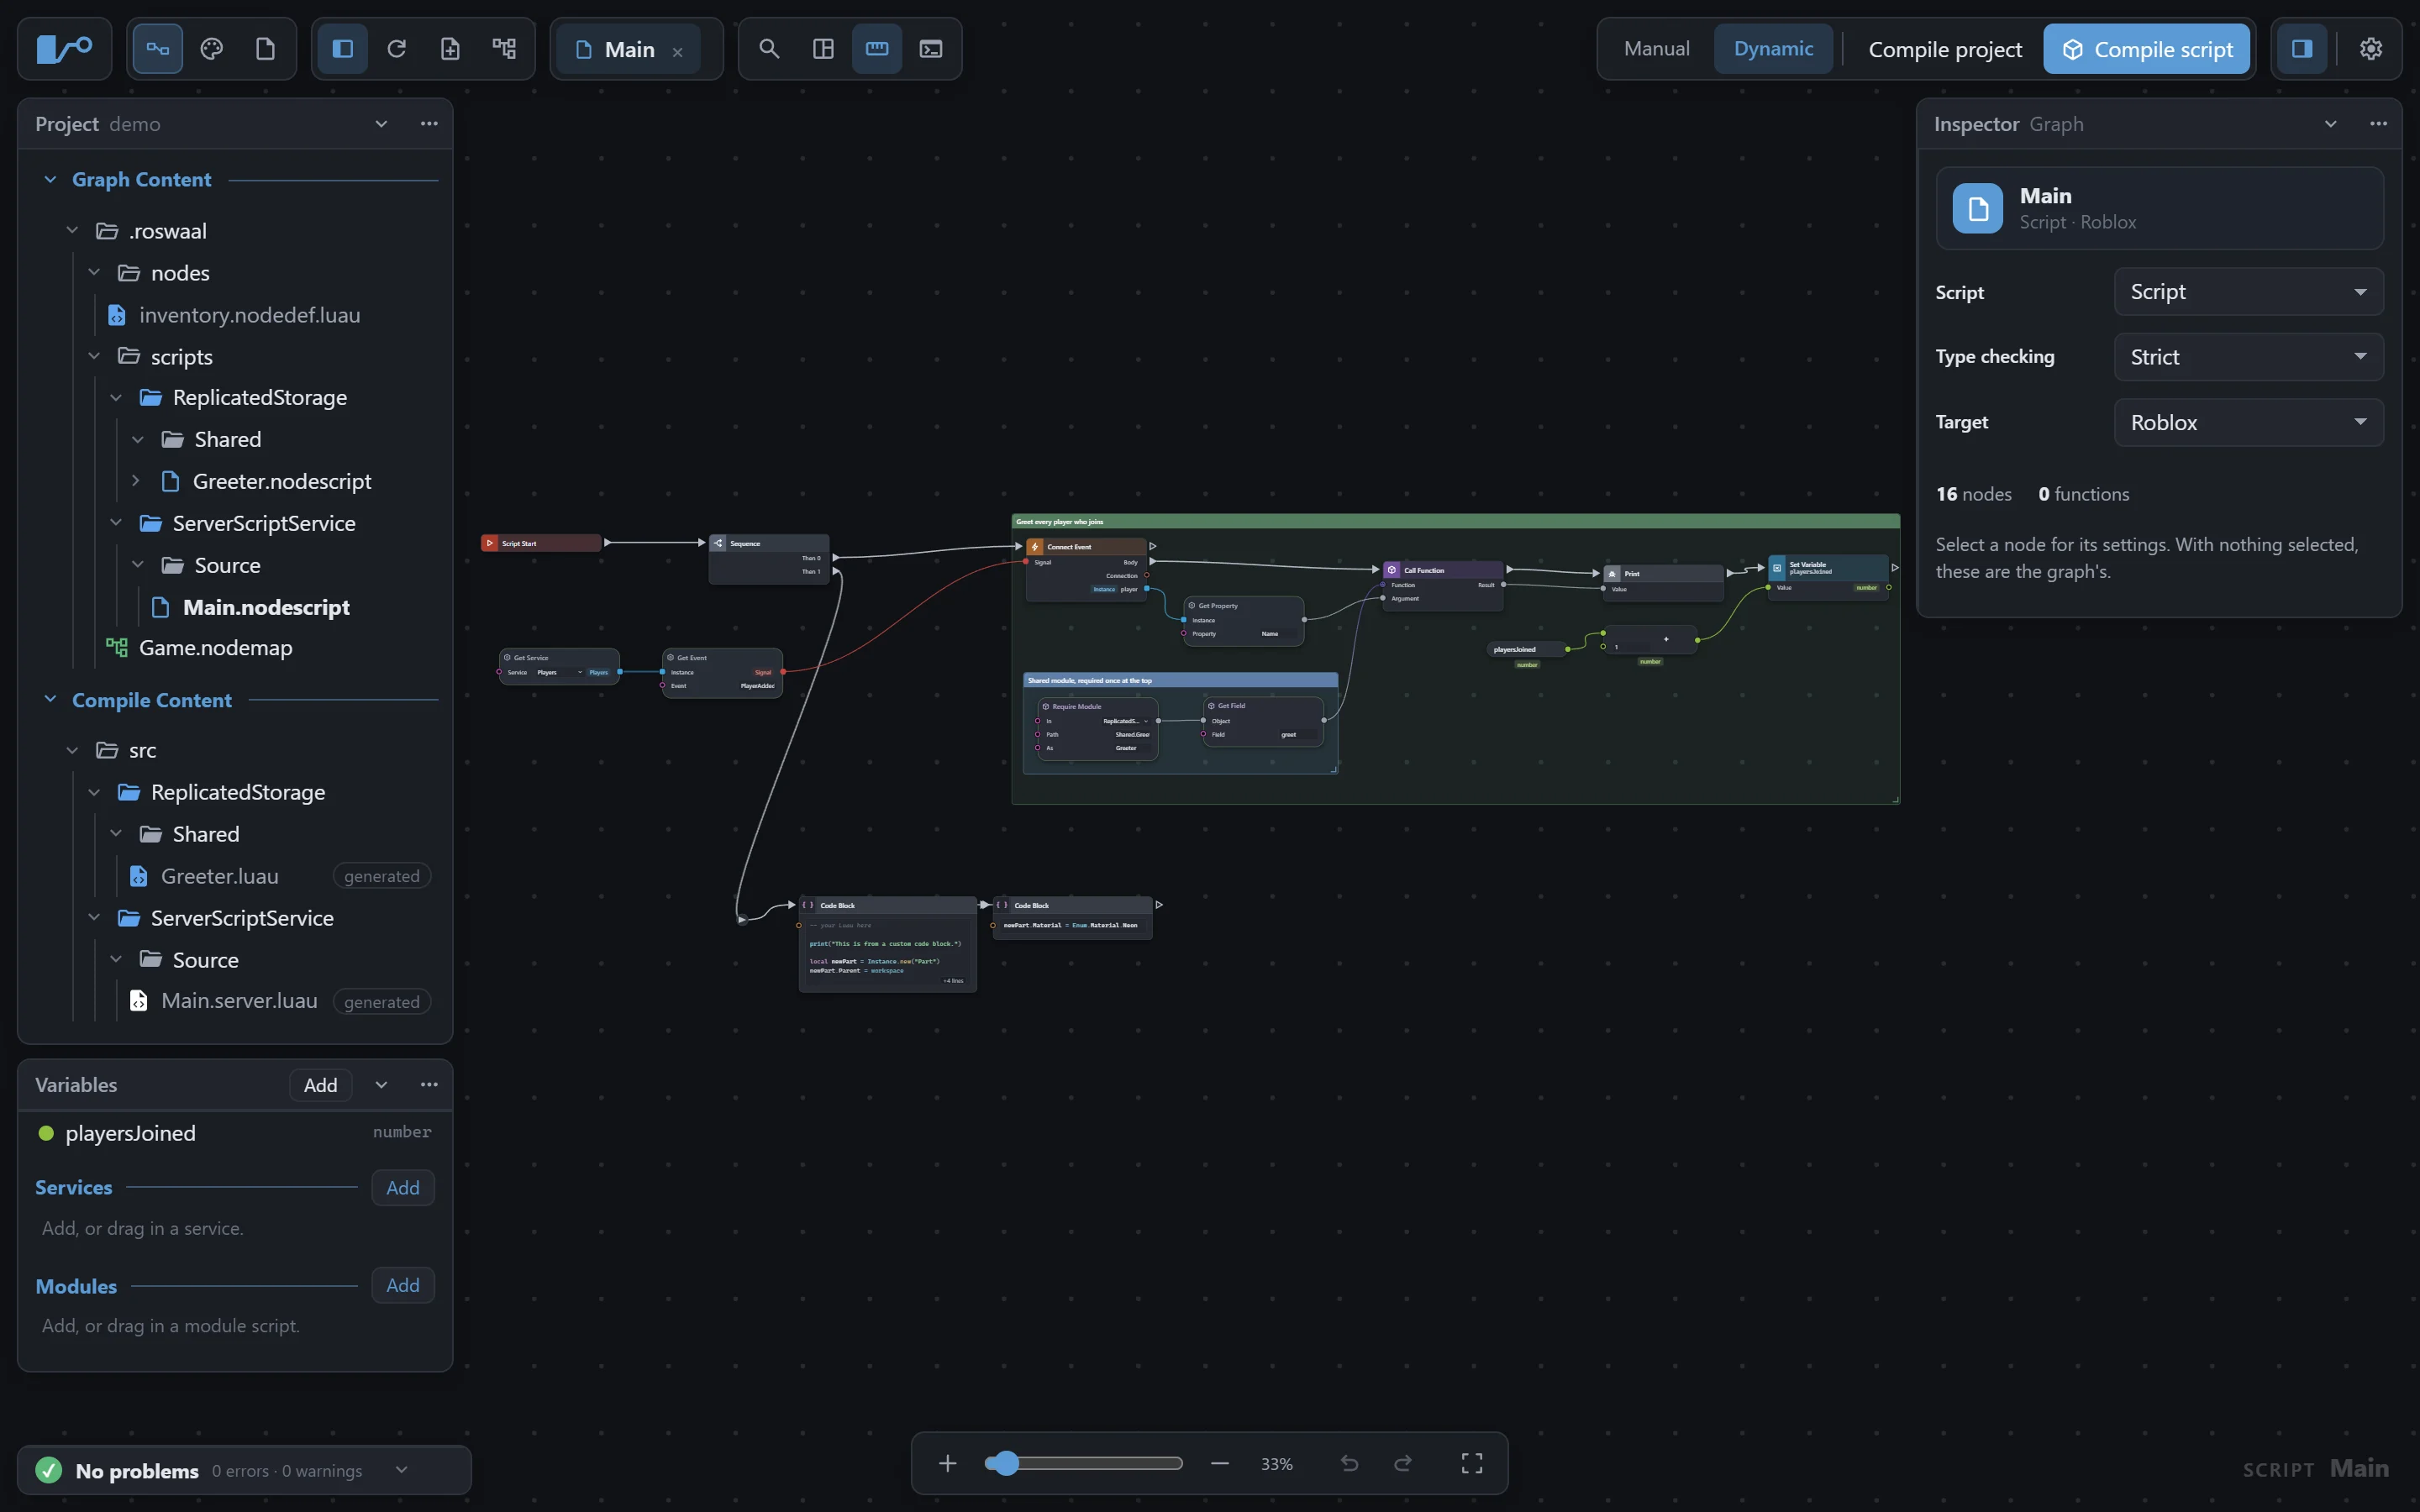
Task: Select the Script Start node
Action: coord(541,543)
